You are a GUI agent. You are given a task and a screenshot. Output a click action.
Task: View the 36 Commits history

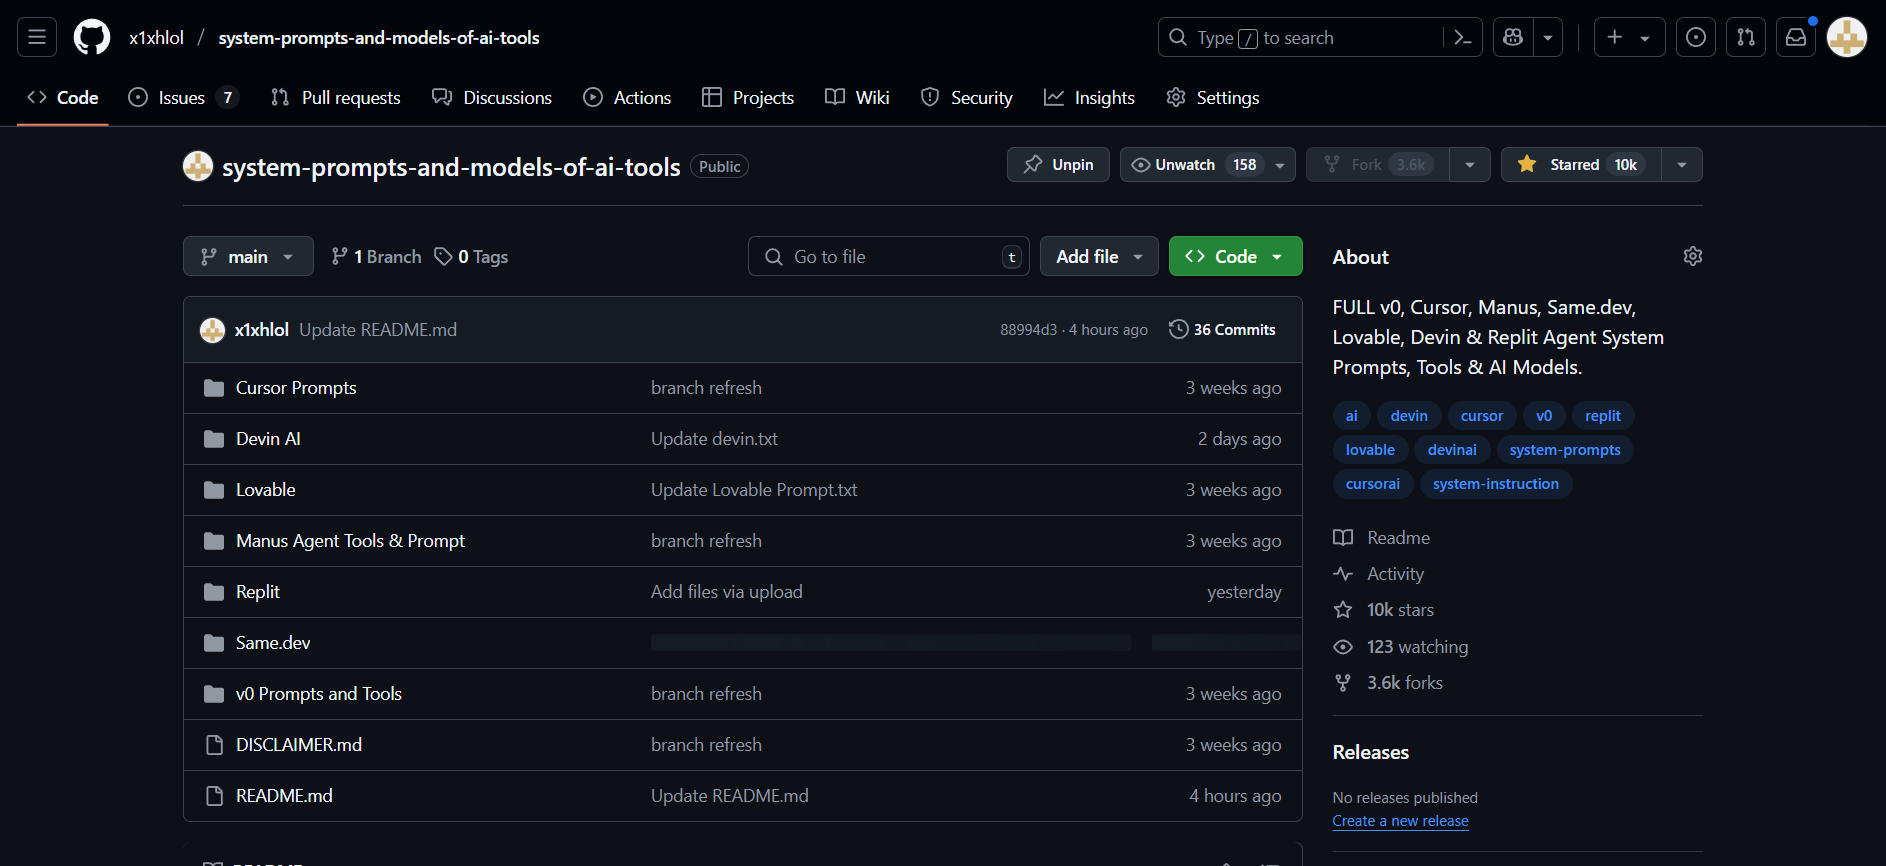1222,329
